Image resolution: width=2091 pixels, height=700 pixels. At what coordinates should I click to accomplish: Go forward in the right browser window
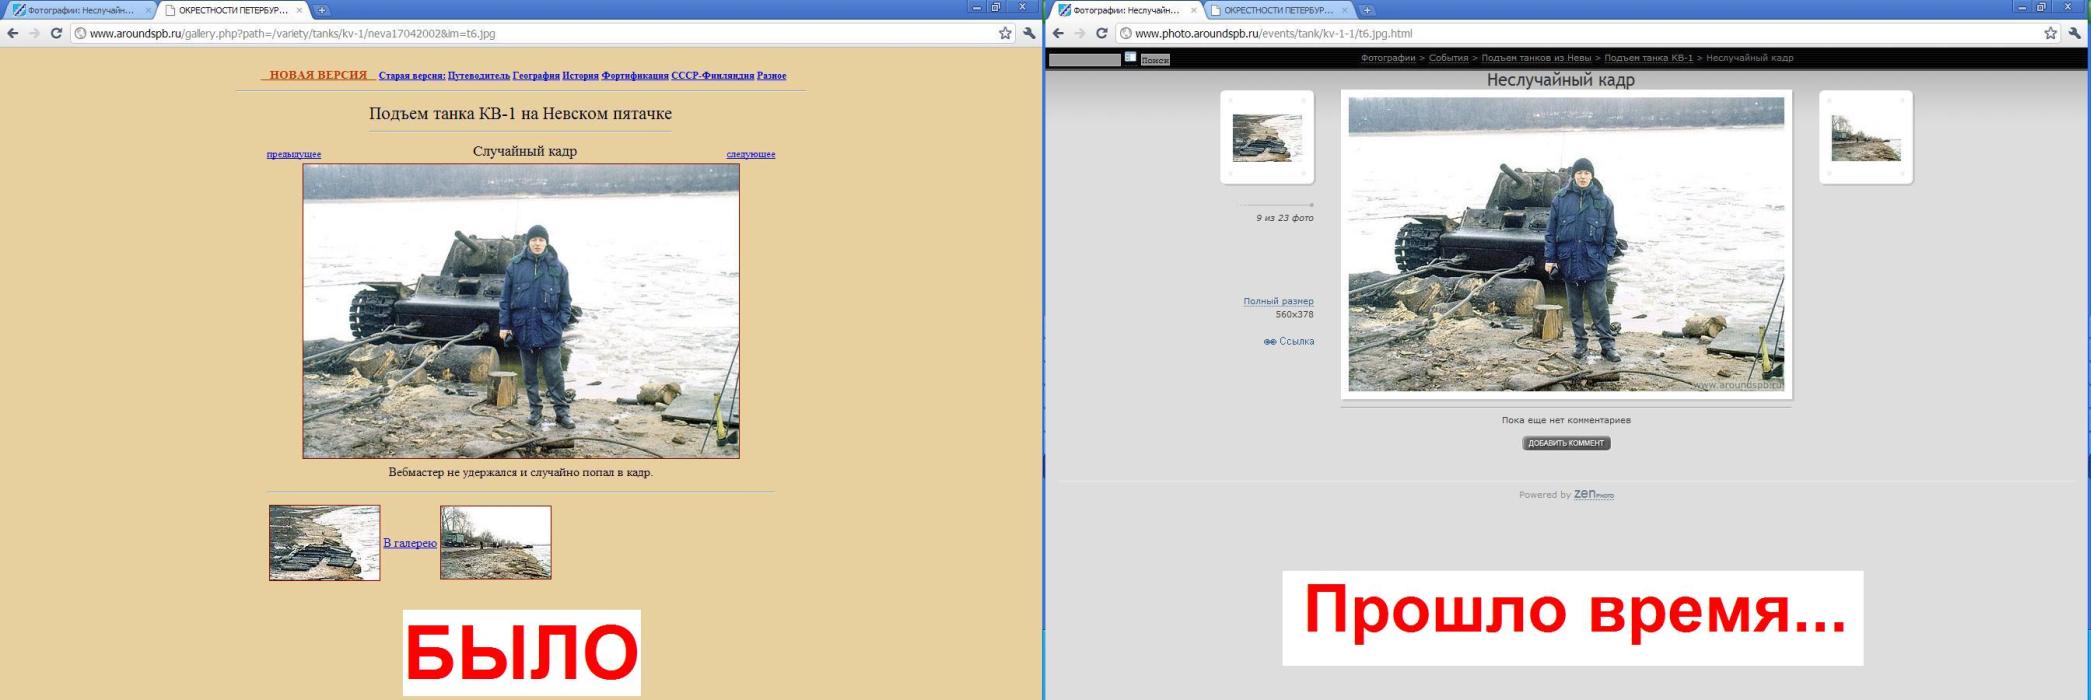(1079, 33)
